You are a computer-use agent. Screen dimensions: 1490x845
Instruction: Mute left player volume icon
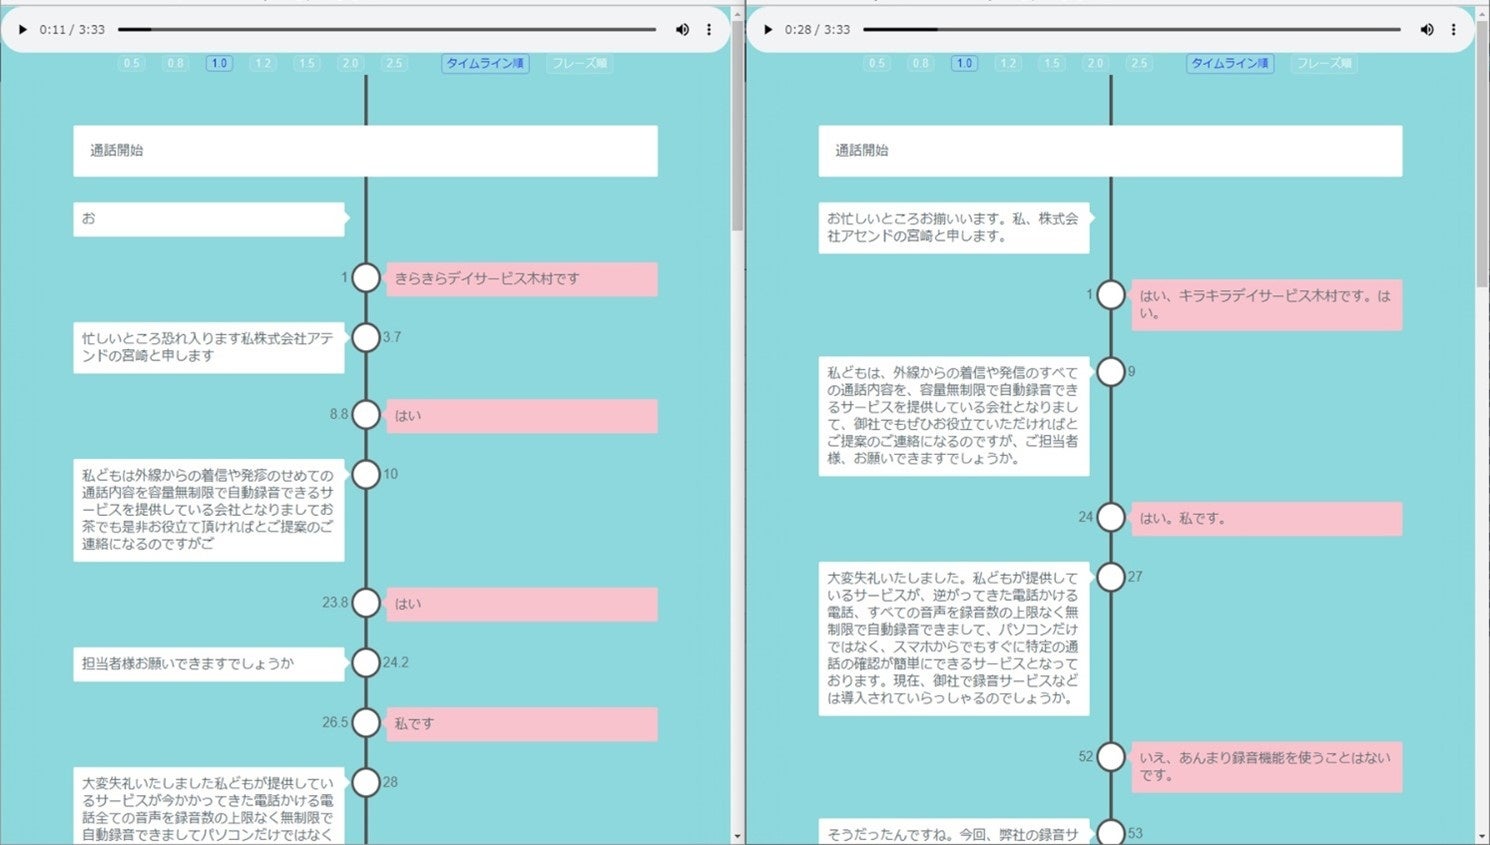682,30
